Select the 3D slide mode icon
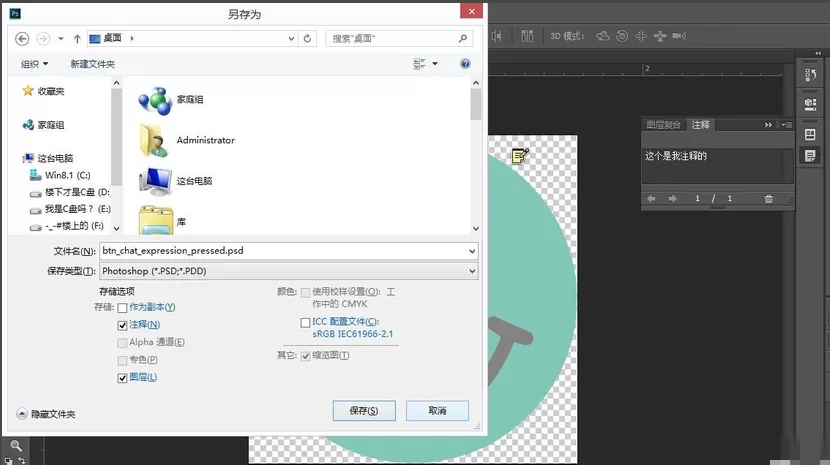The image size is (830, 465). (660, 36)
